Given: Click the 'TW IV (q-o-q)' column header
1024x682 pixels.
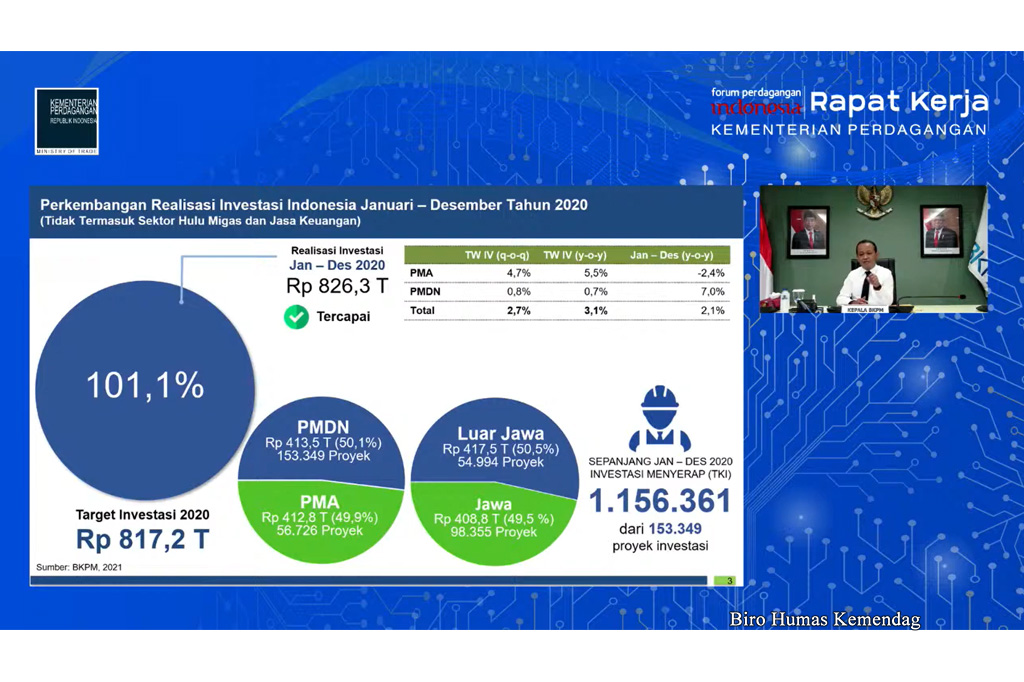Looking at the screenshot, I should click(x=497, y=255).
